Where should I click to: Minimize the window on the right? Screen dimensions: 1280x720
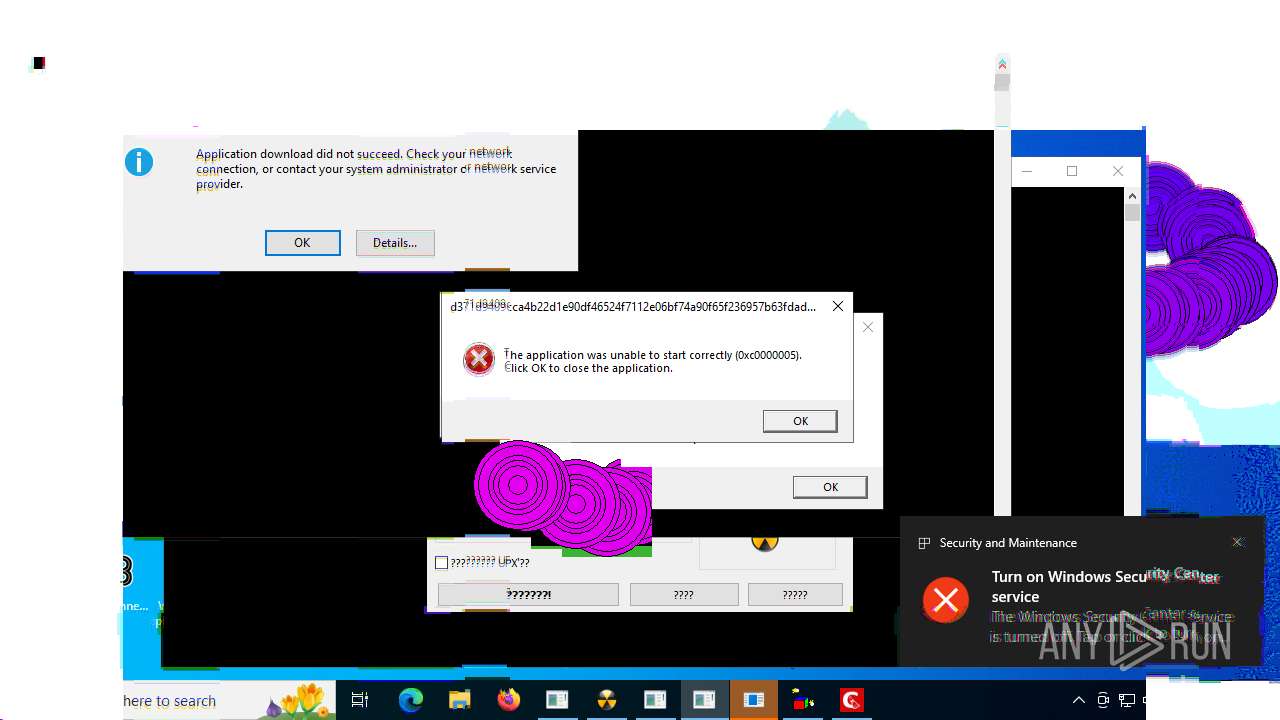pos(1026,171)
